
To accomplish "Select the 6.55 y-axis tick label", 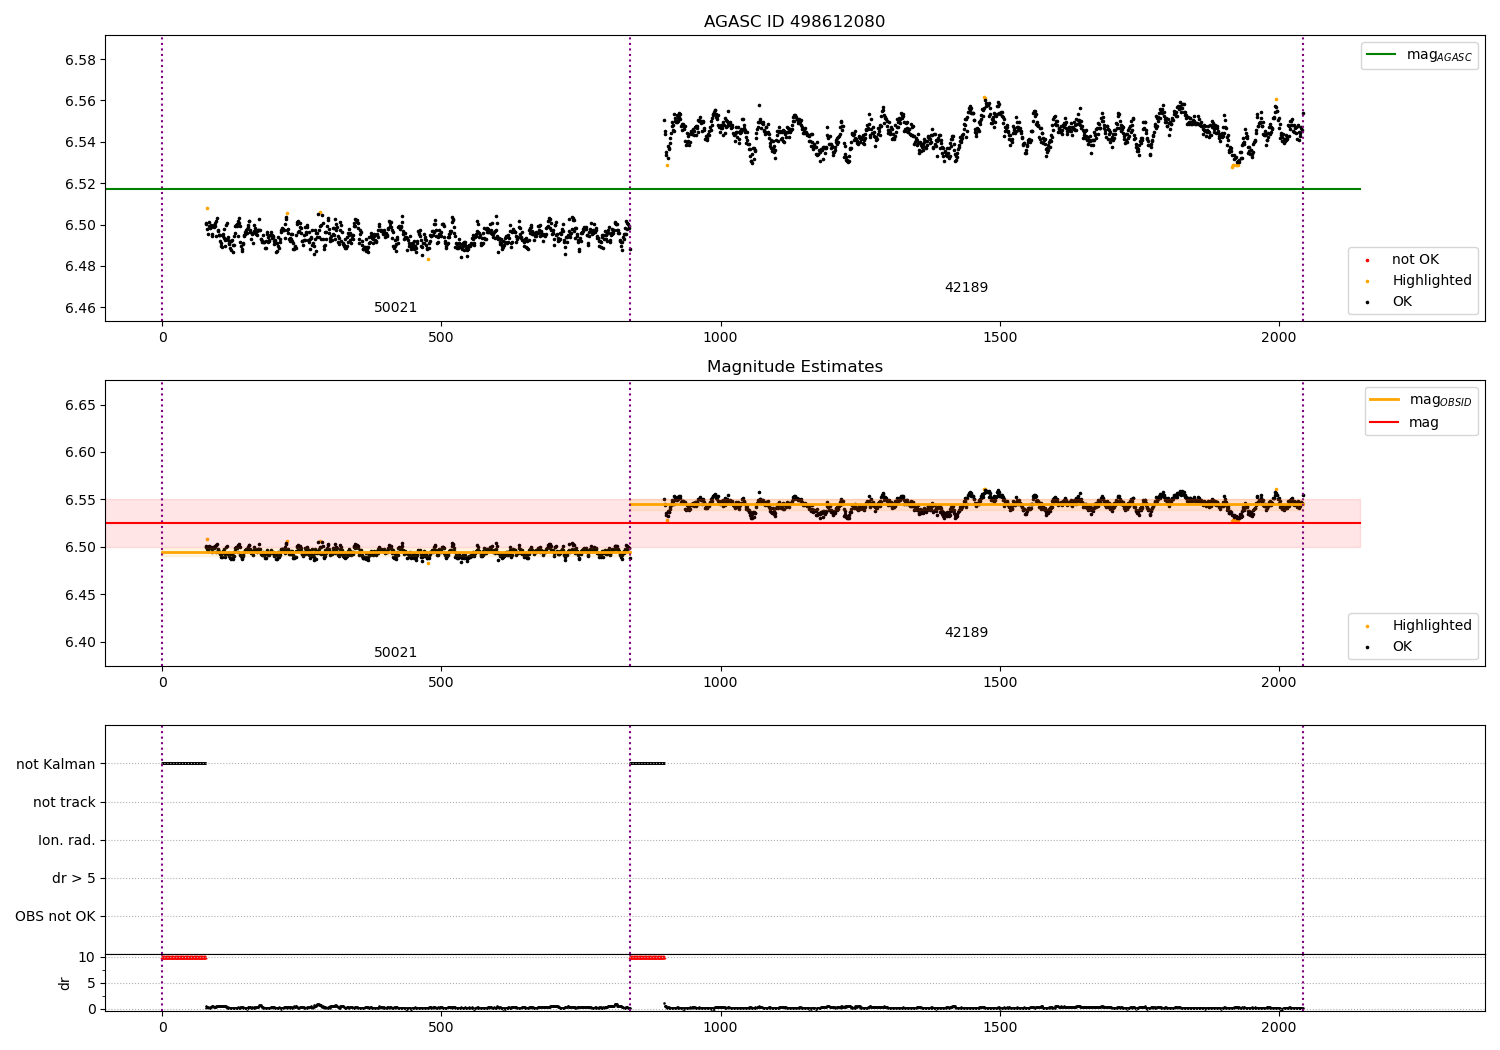I will point(80,500).
